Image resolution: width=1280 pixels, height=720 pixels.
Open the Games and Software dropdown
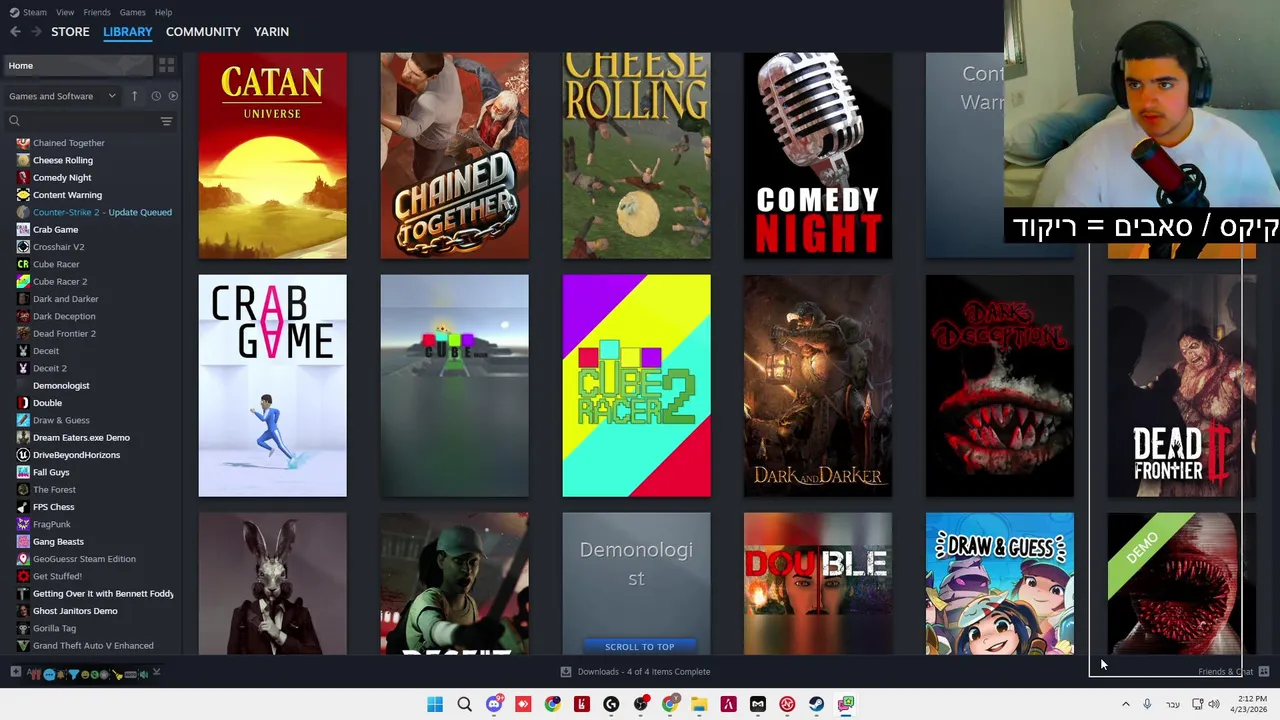62,96
